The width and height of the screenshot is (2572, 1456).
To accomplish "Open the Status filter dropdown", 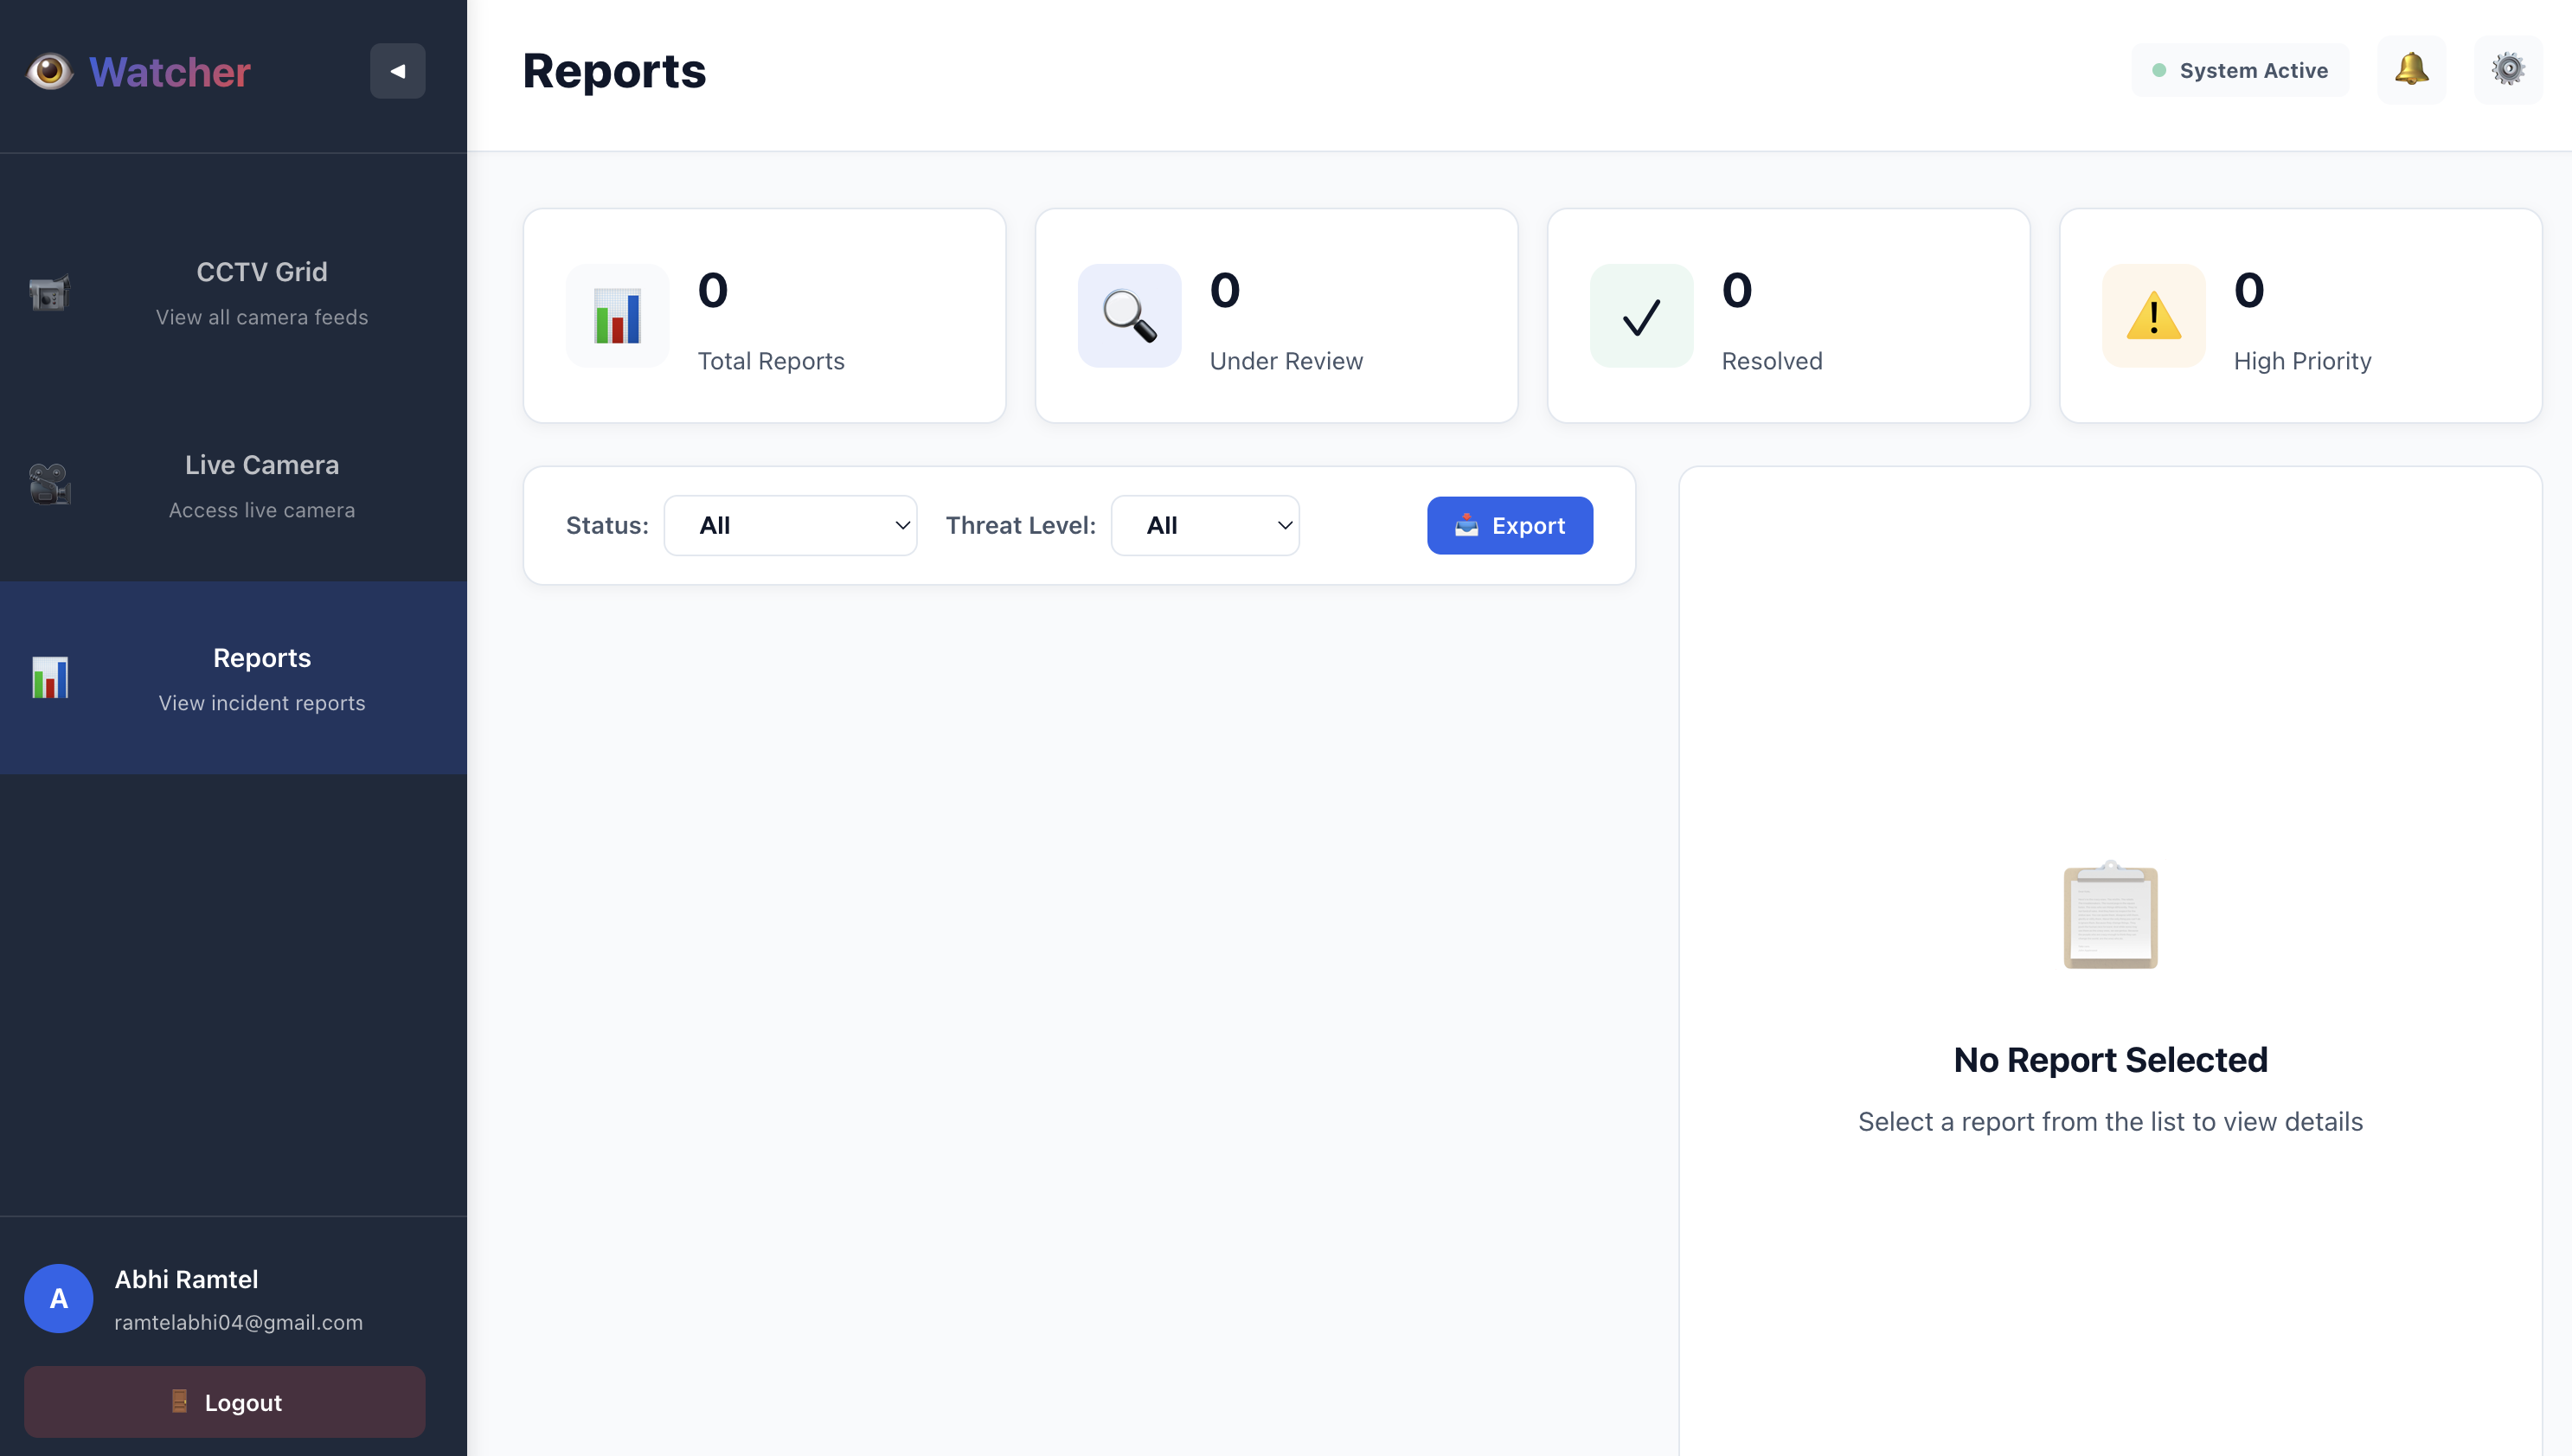I will (x=790, y=525).
